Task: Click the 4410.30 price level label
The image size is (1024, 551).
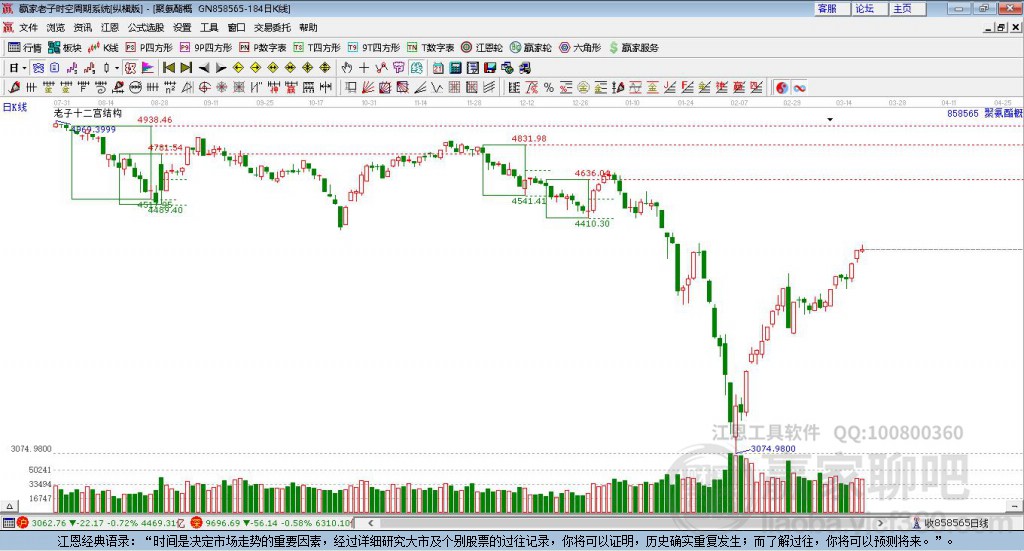Action: click(592, 223)
